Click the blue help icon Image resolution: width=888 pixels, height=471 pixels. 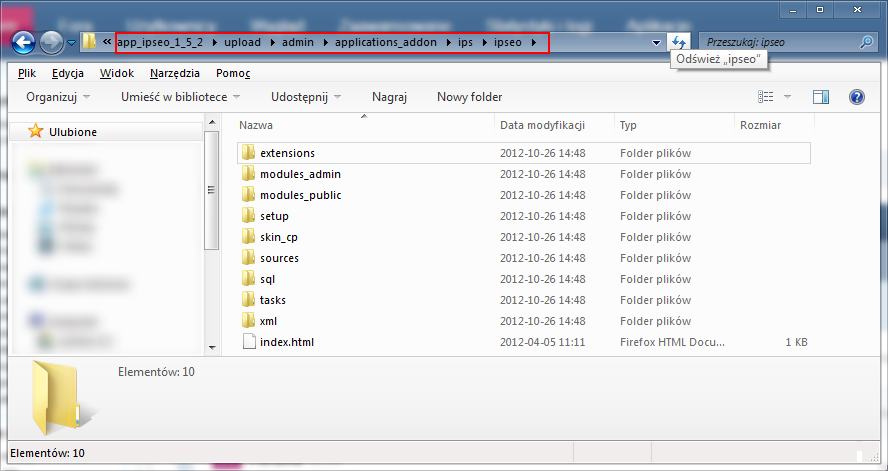pyautogui.click(x=857, y=97)
